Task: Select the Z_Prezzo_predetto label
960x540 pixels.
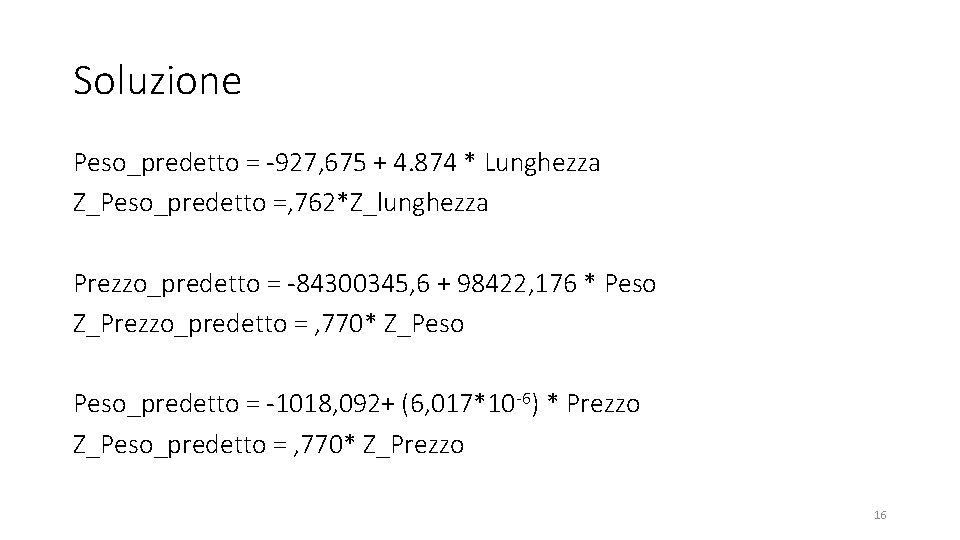Action: (180, 324)
